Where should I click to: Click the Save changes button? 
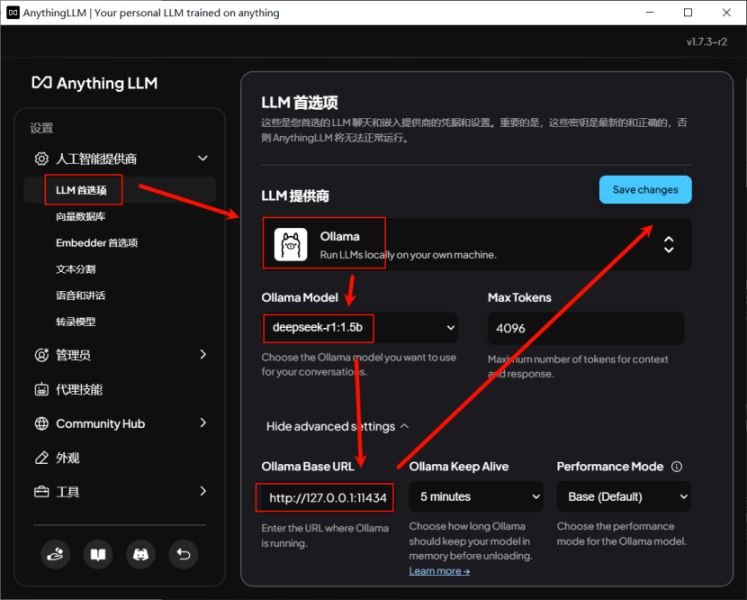pos(645,190)
